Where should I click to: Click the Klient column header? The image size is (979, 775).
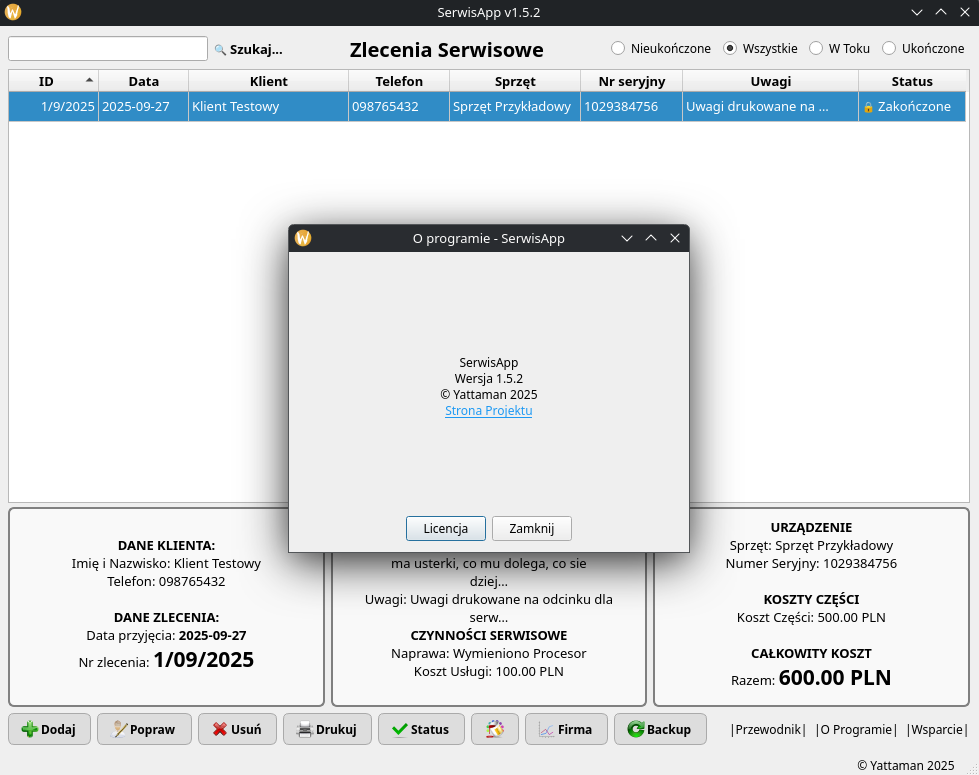point(268,81)
